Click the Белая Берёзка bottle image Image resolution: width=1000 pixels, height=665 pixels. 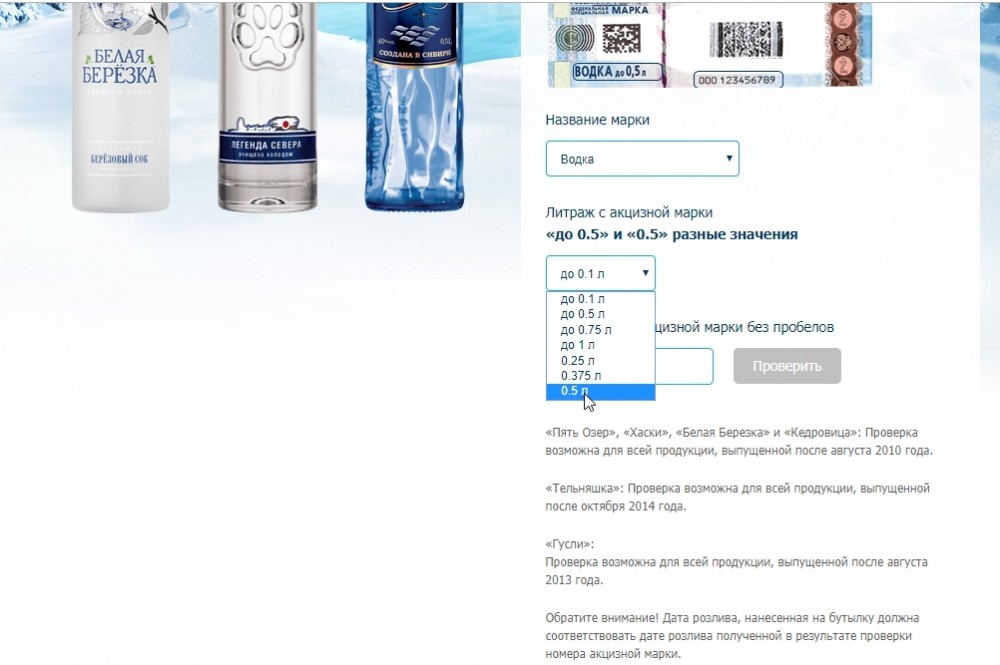[121, 105]
